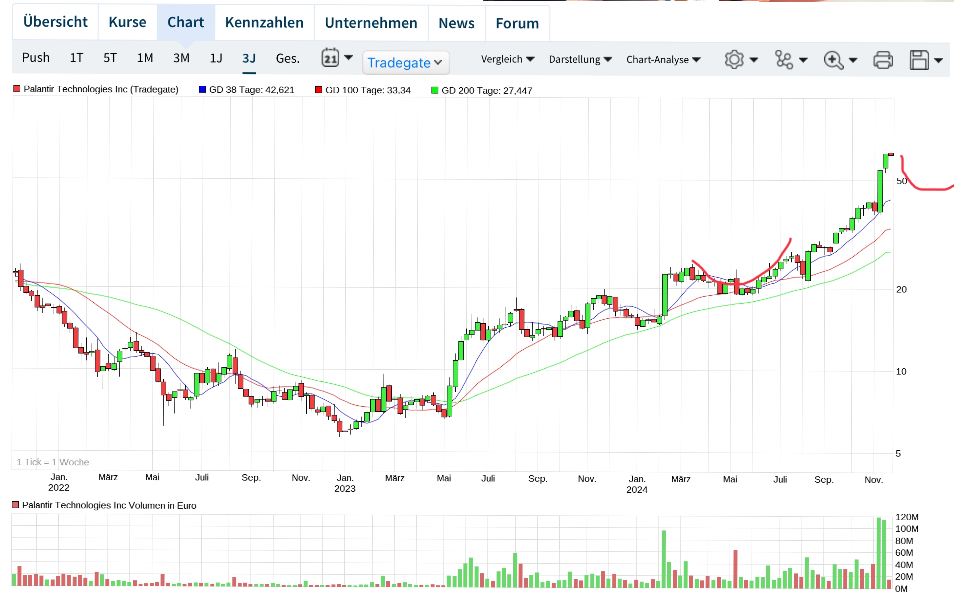Print the chart with printer icon
This screenshot has width=954, height=599.
point(883,60)
